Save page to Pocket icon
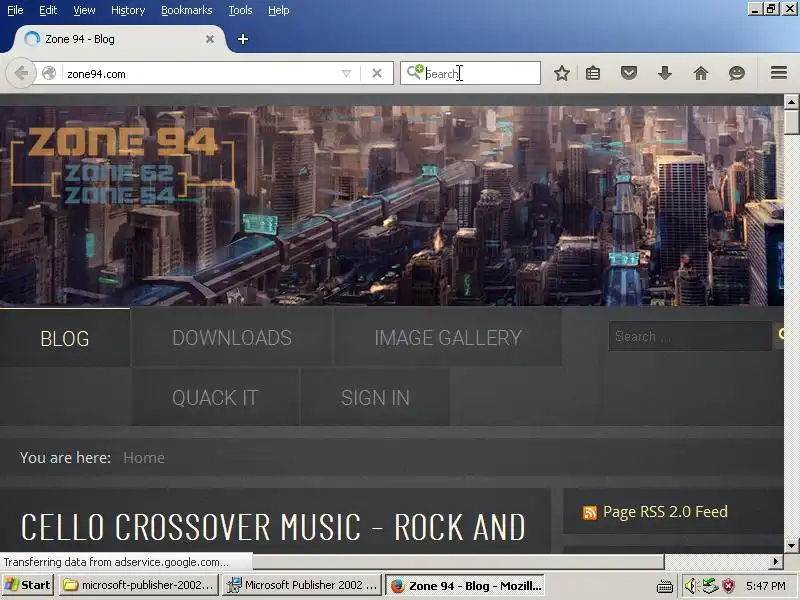Viewport: 800px width, 600px height. (629, 73)
